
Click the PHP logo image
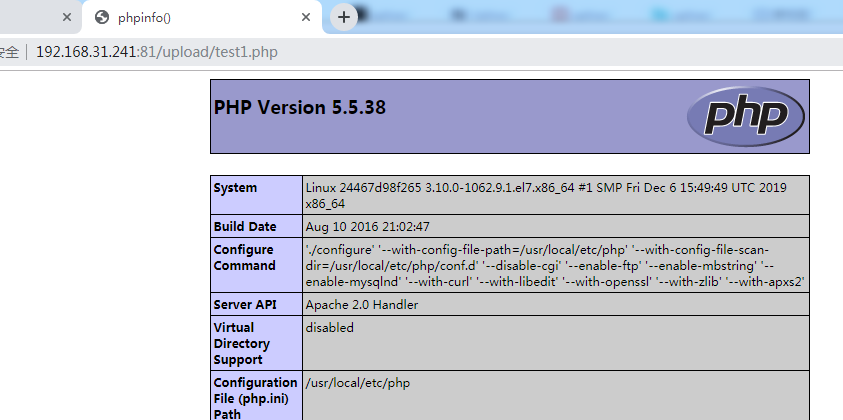click(x=745, y=116)
